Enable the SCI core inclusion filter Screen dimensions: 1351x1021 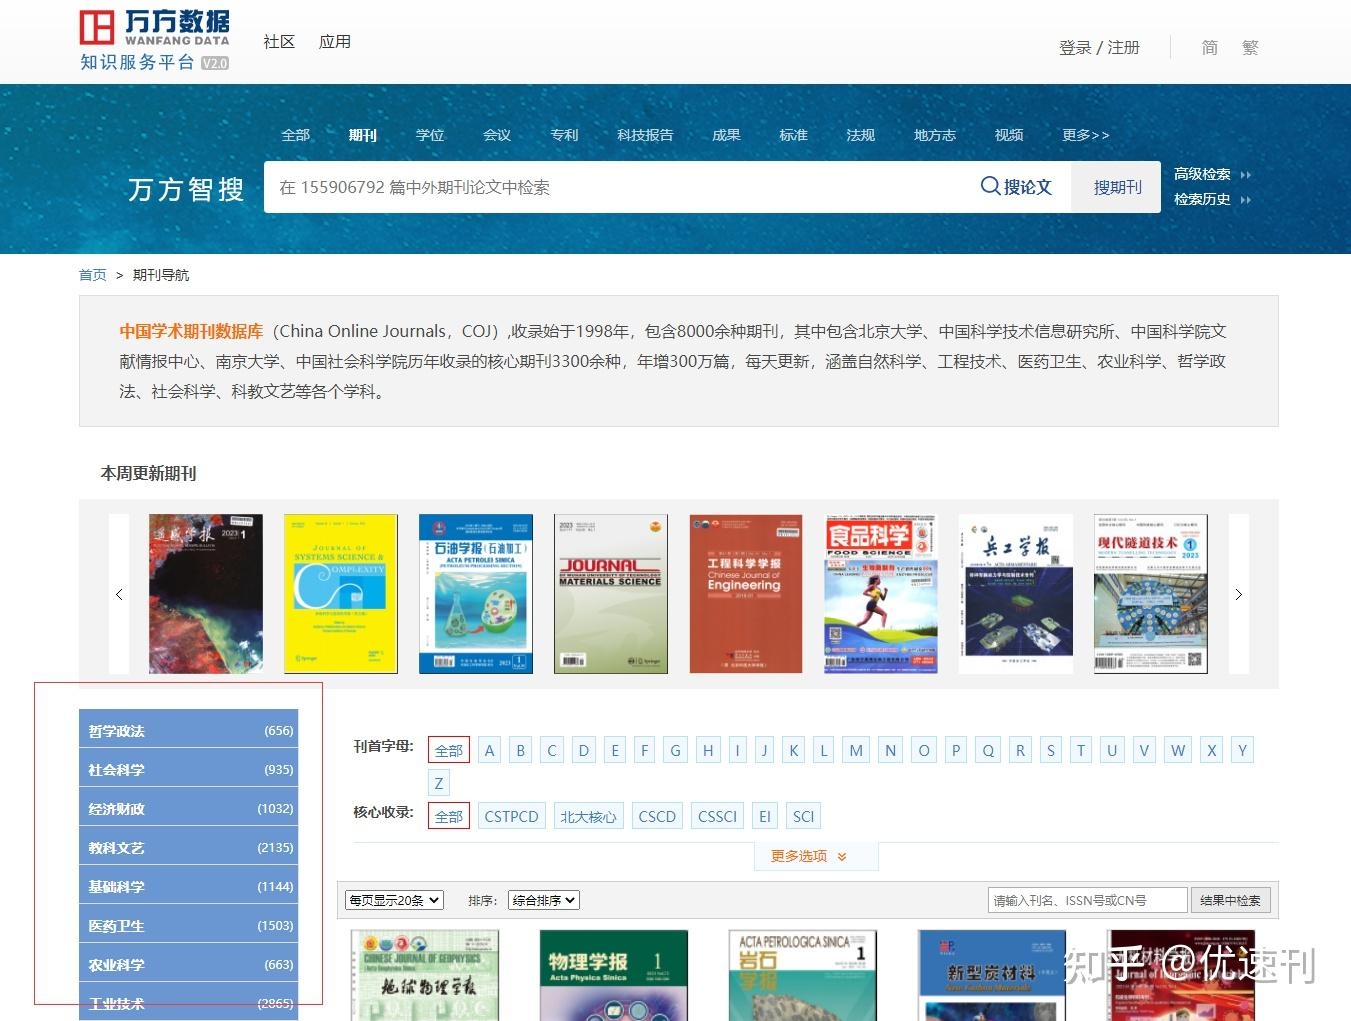(803, 815)
